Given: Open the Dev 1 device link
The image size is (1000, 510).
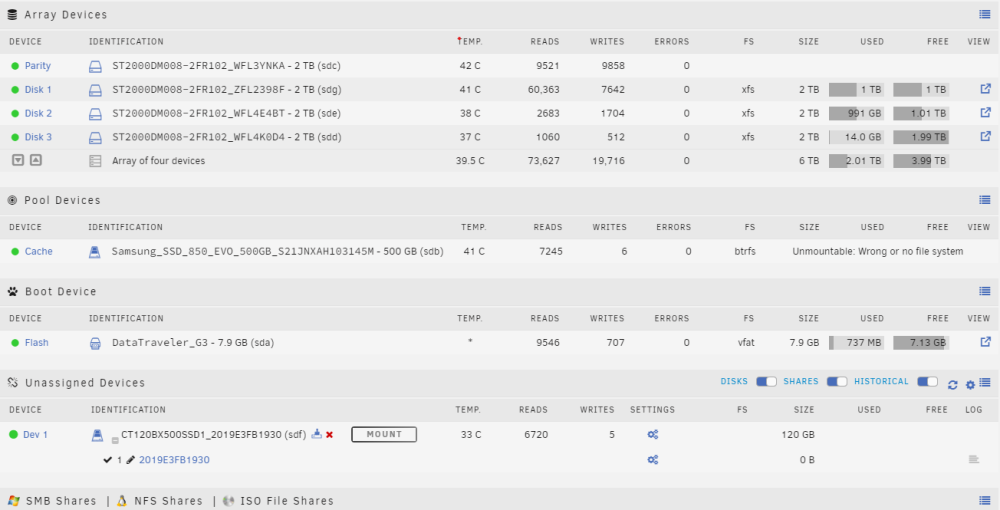Looking at the screenshot, I should [35, 435].
